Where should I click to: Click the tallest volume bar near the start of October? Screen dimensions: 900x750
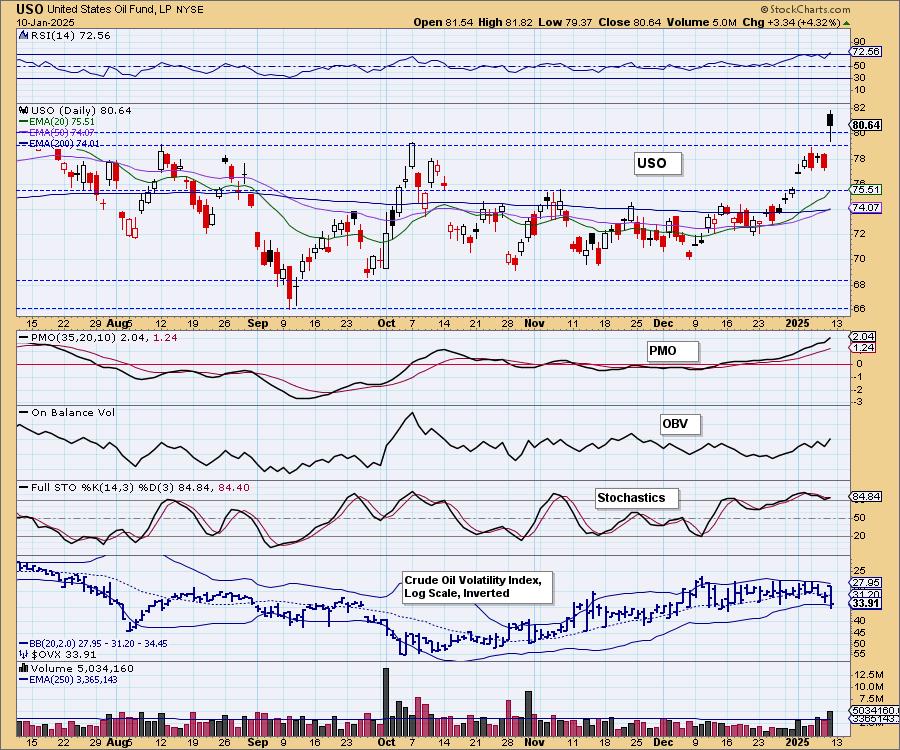pos(386,702)
